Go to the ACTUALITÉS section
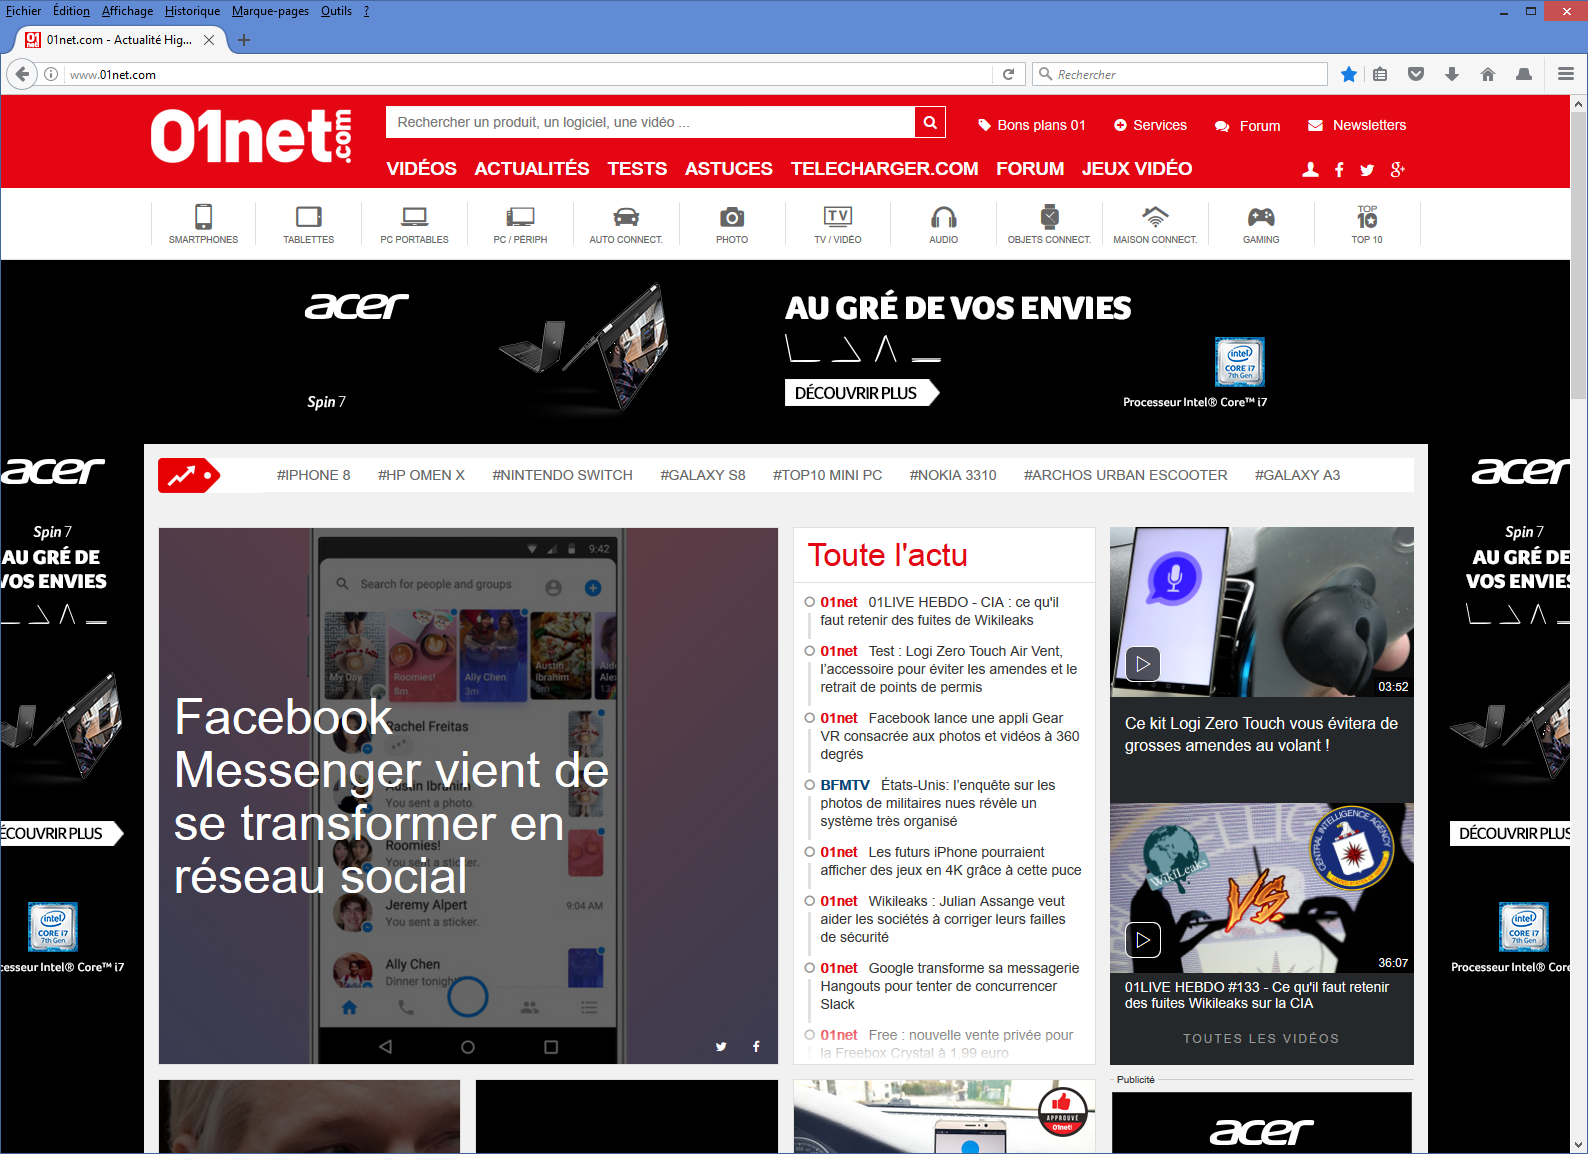Image resolution: width=1588 pixels, height=1154 pixels. pos(531,169)
